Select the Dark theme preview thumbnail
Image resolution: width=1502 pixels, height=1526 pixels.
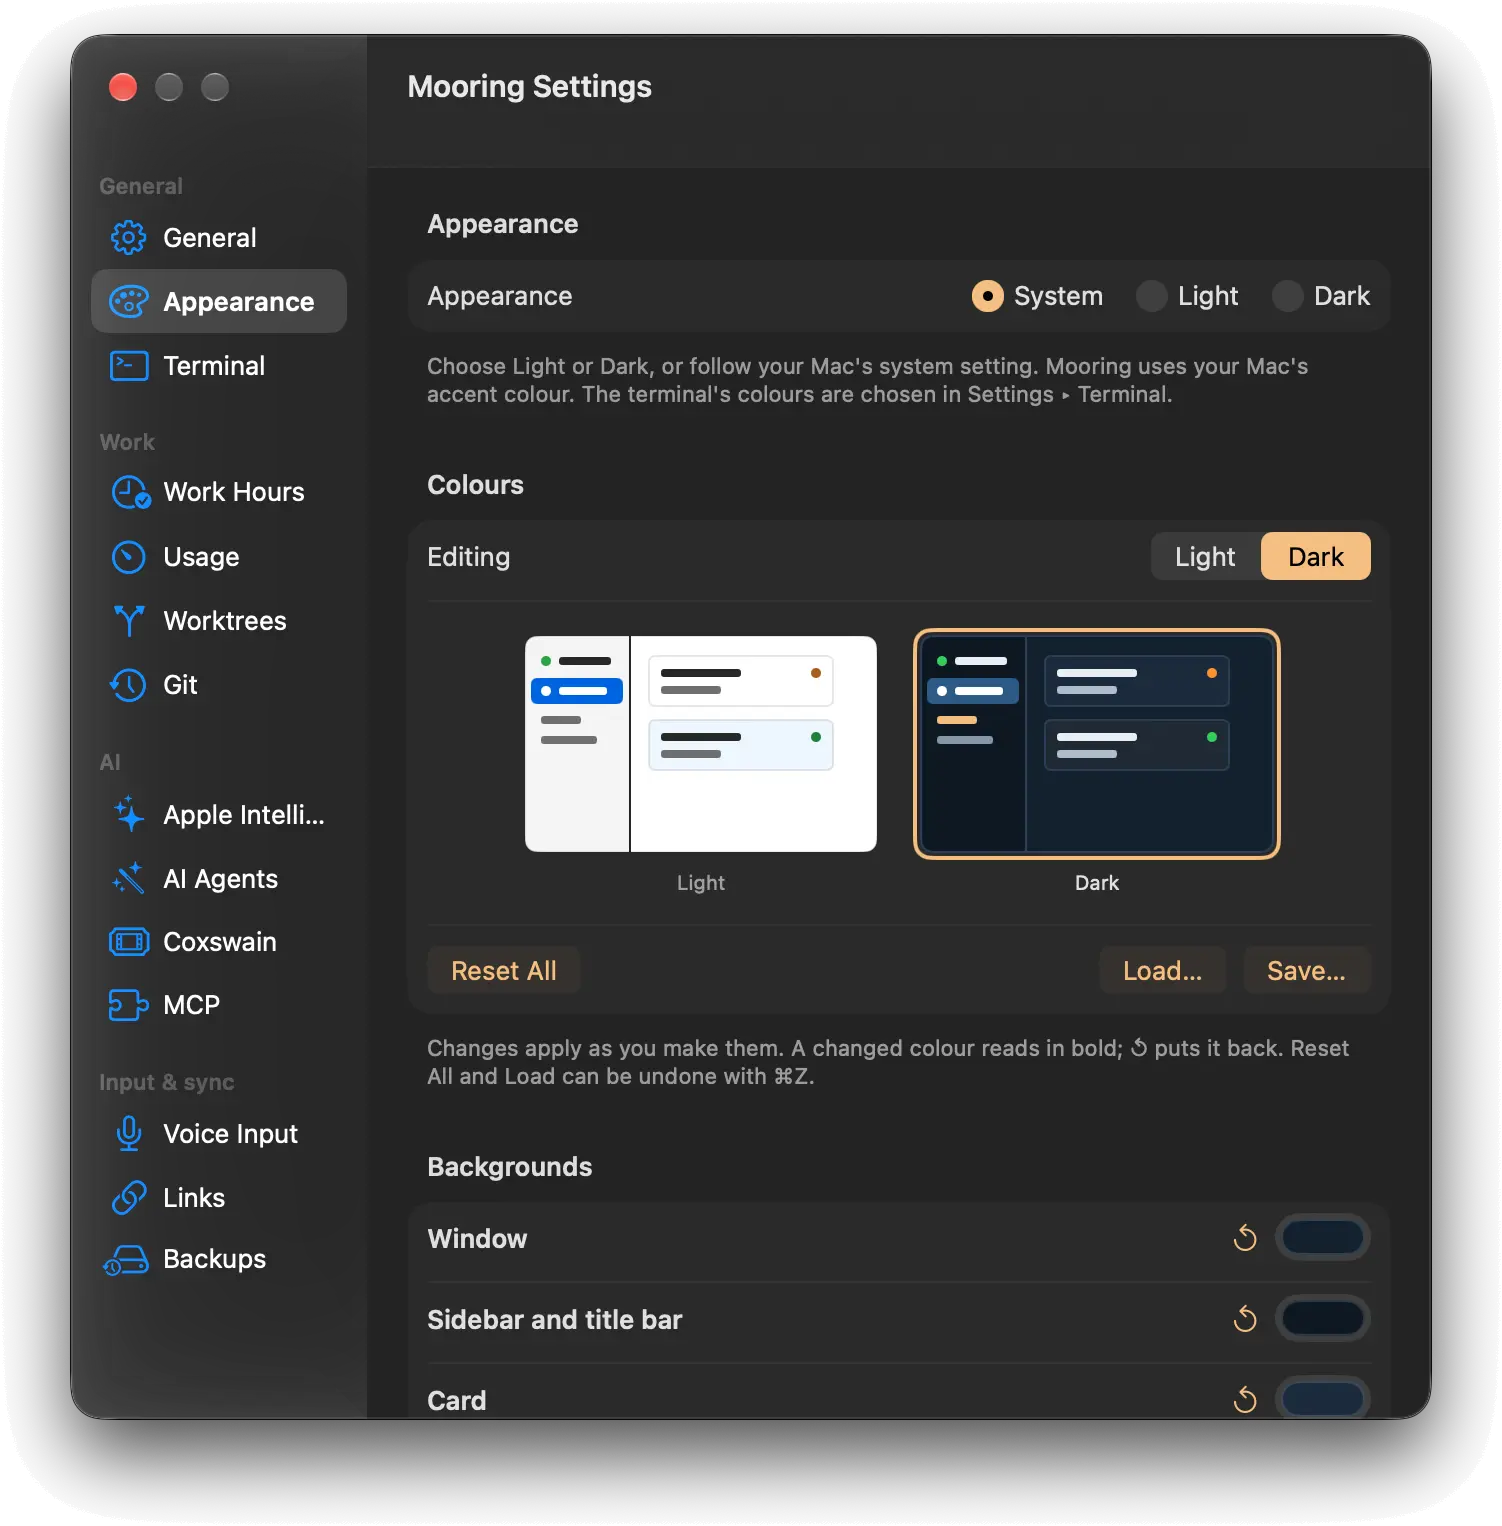1097,744
